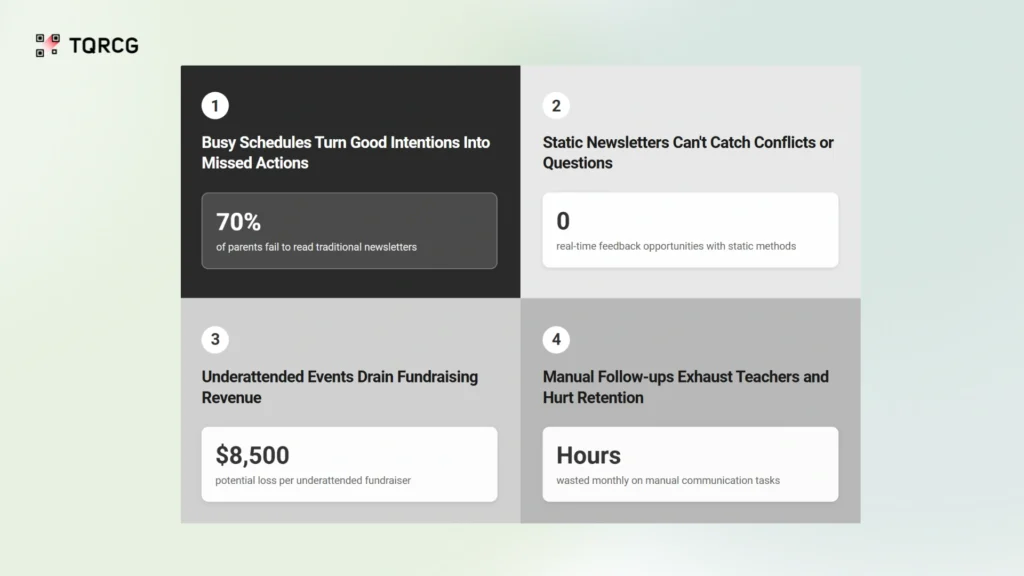Viewport: 1024px width, 576px height.
Task: Click the TQRCG brand name text
Action: (x=104, y=45)
